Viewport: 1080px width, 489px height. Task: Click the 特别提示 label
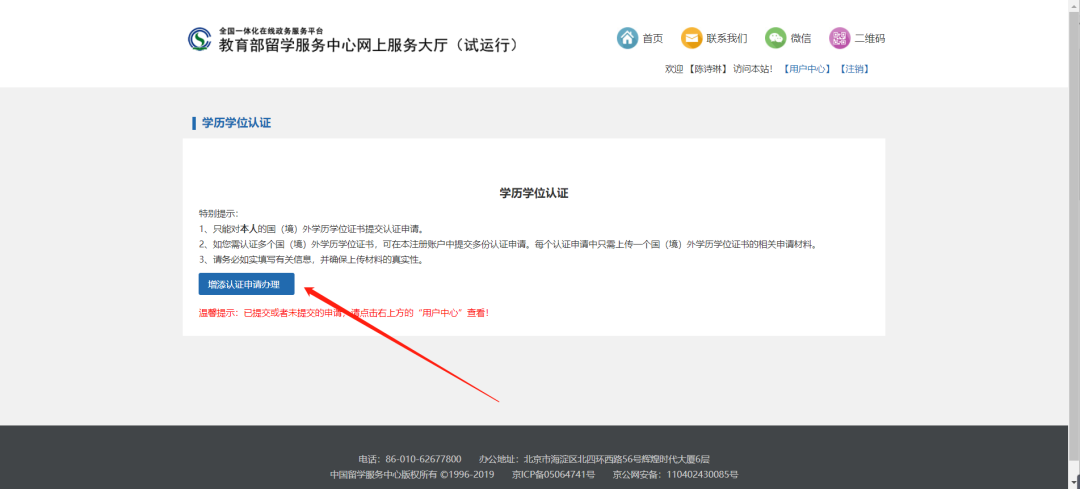(x=218, y=214)
